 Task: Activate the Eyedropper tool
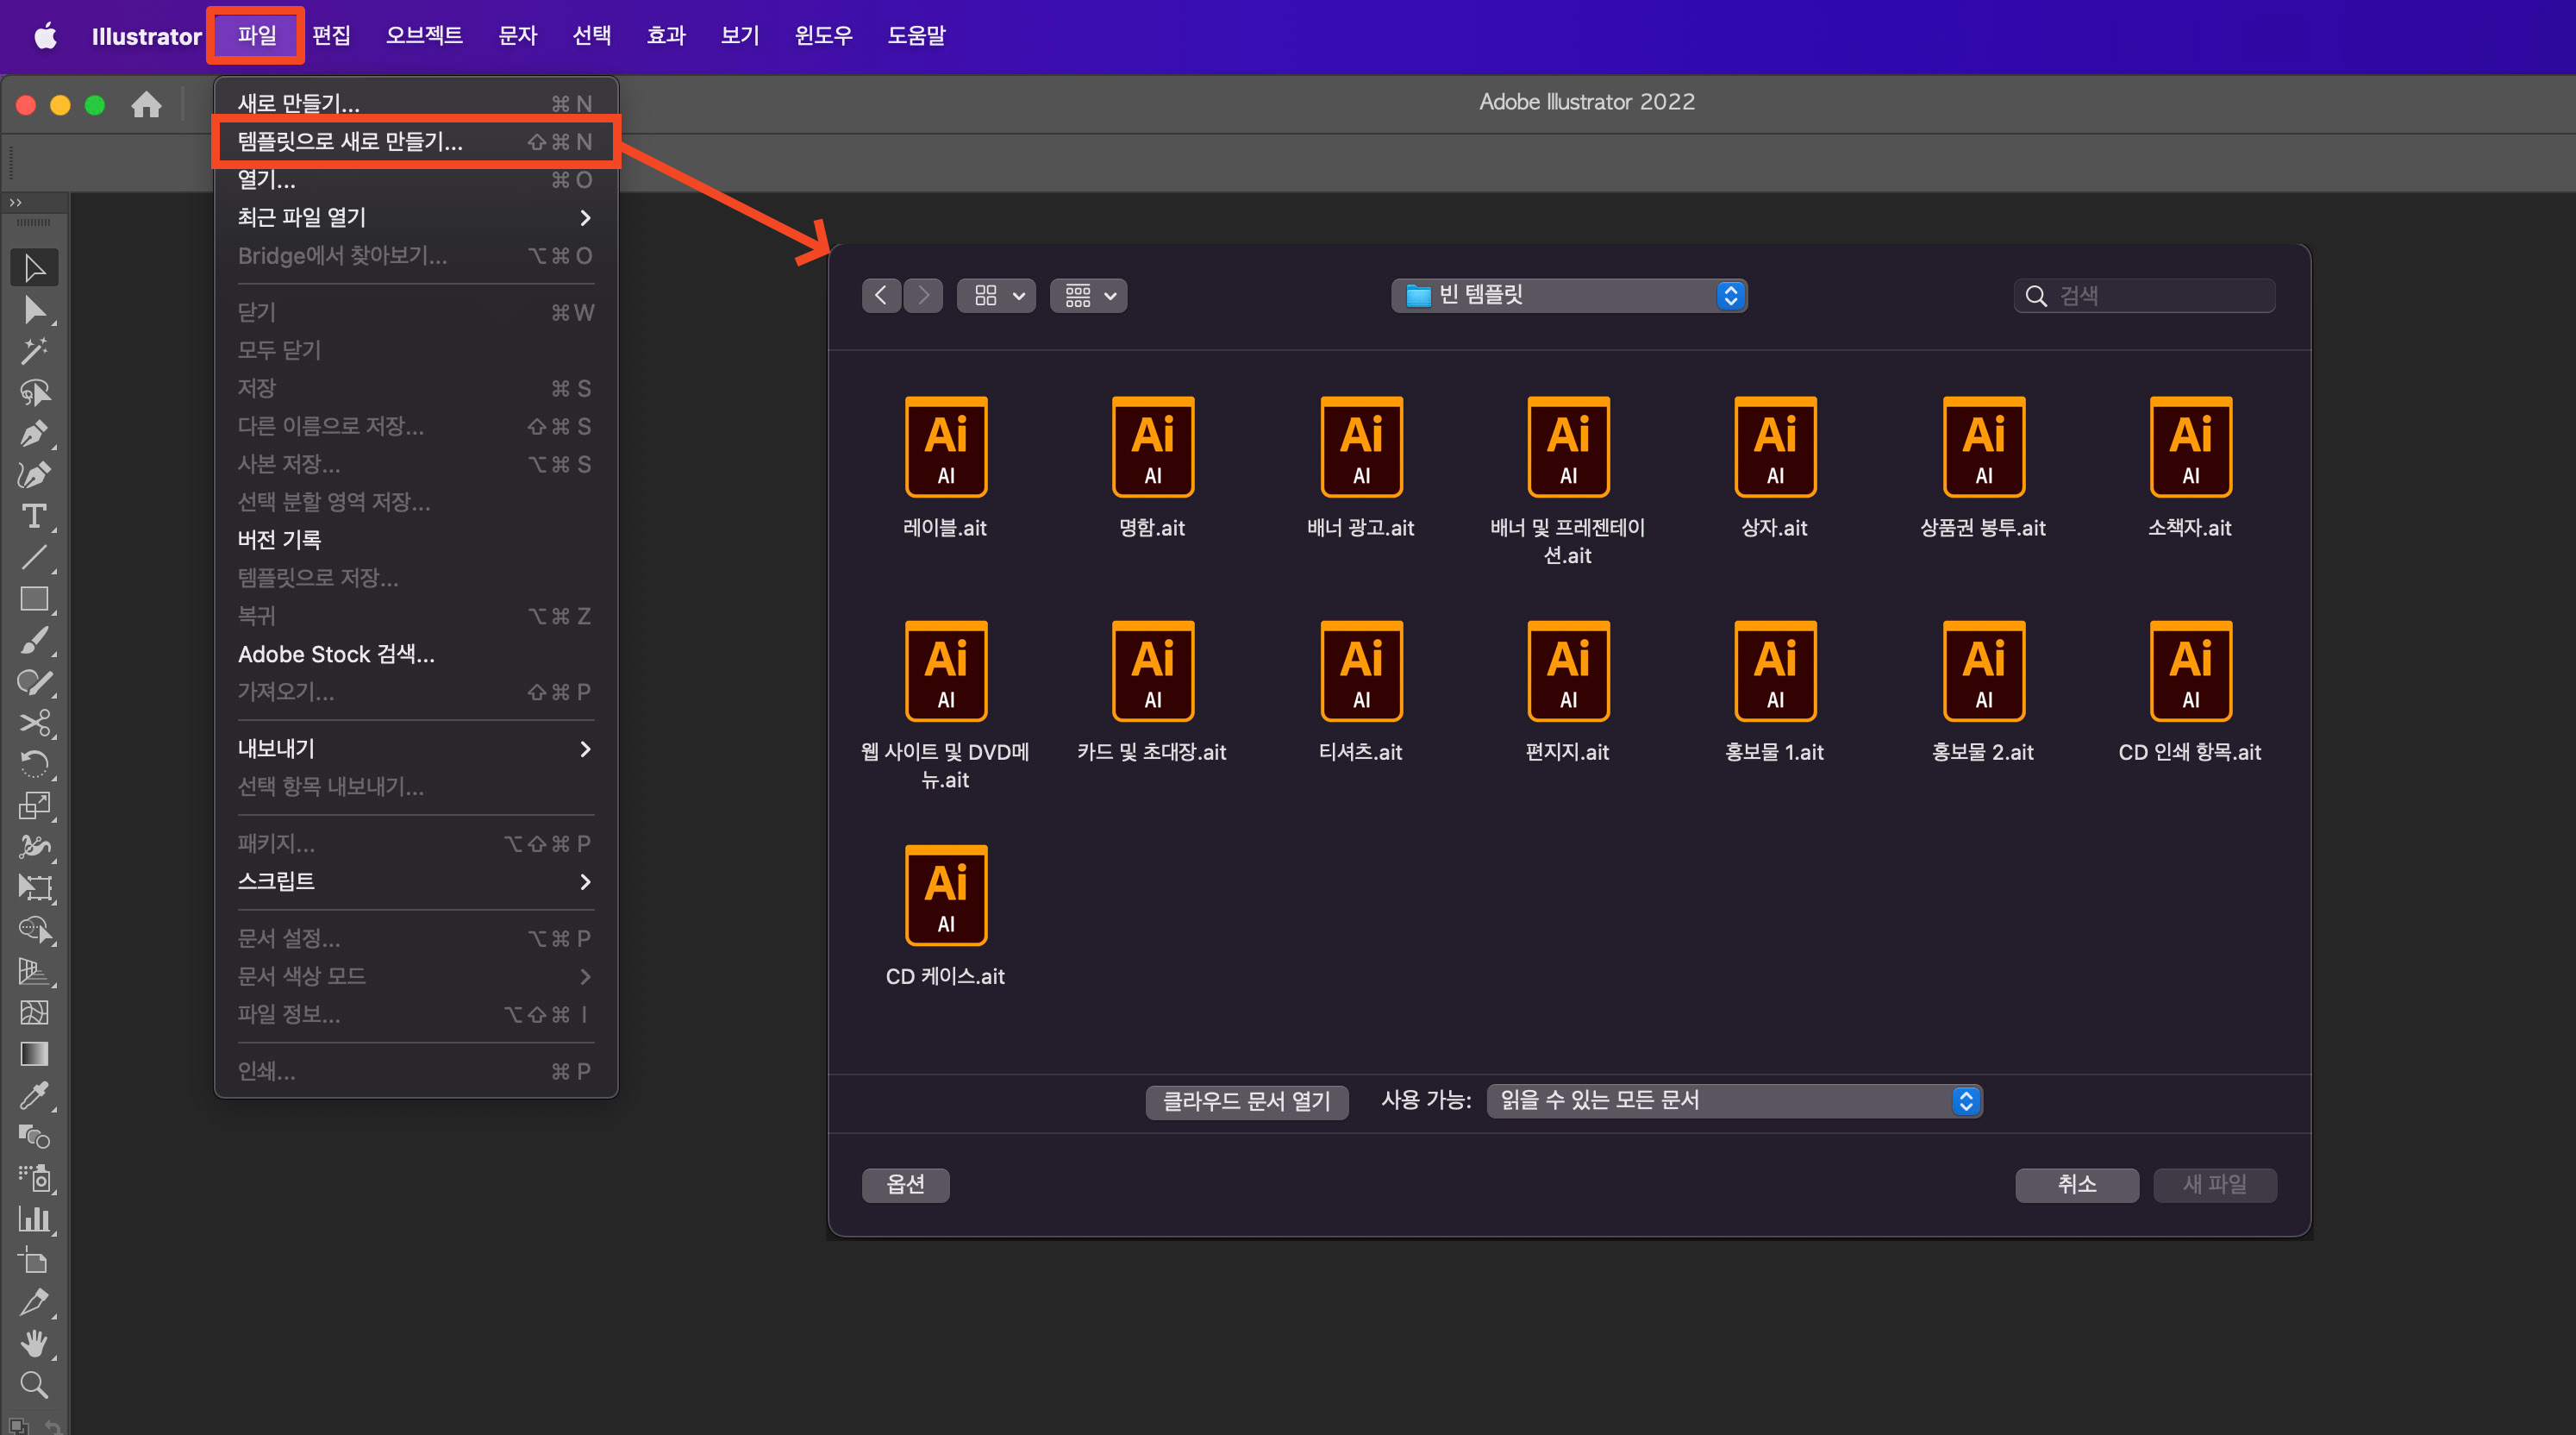coord(34,1096)
